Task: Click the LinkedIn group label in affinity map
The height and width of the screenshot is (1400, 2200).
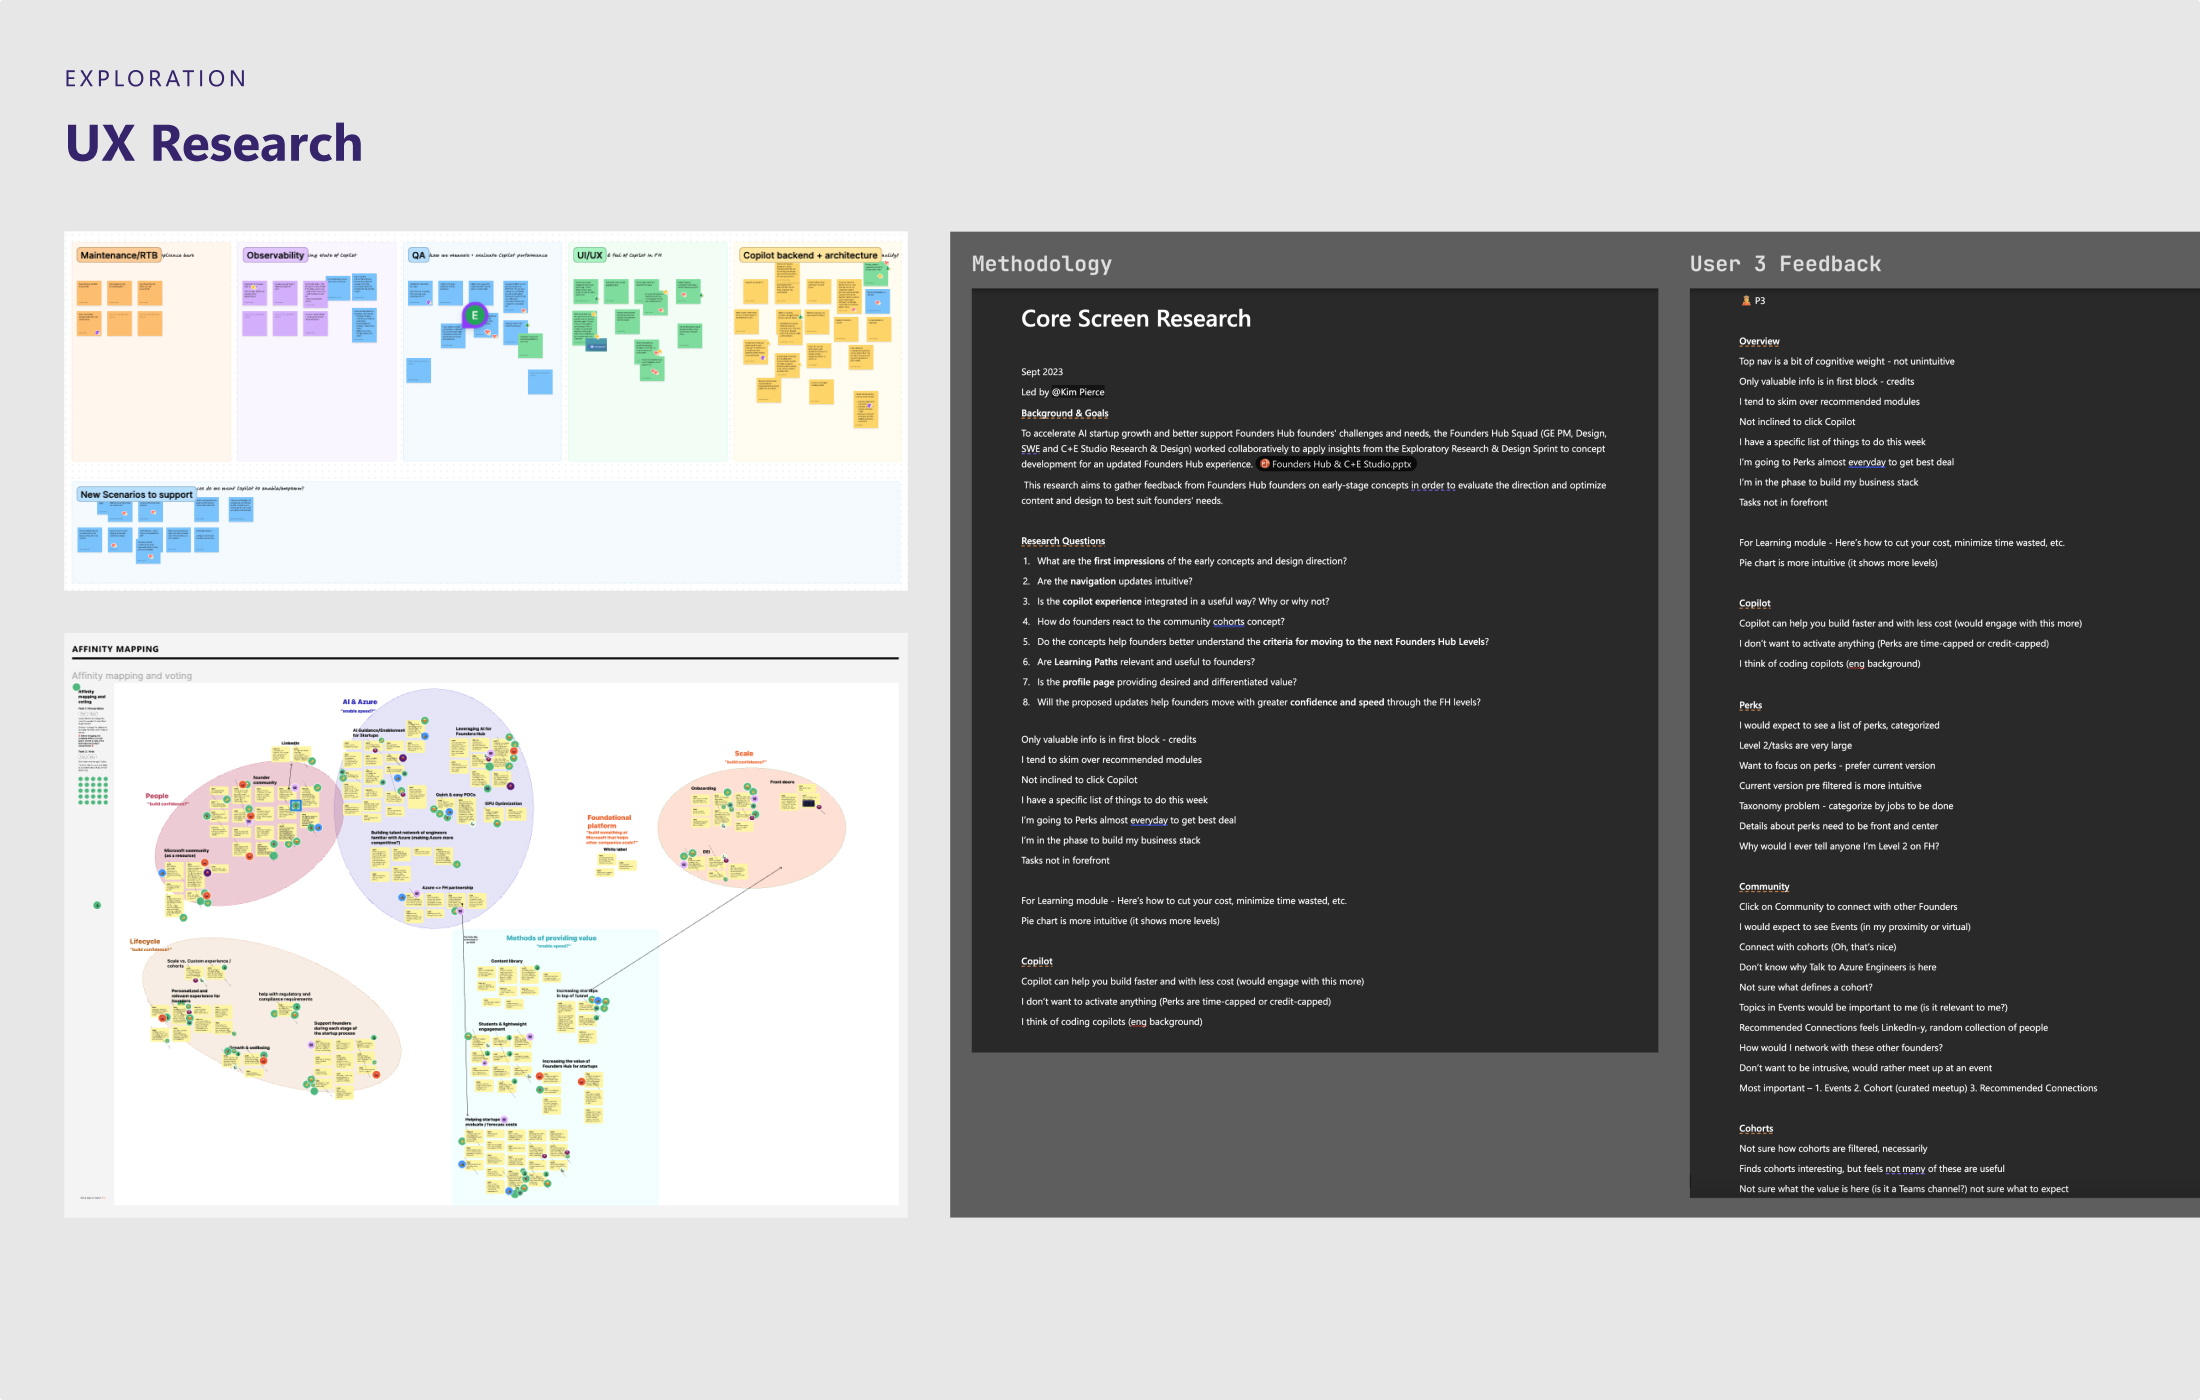Action: pos(290,743)
